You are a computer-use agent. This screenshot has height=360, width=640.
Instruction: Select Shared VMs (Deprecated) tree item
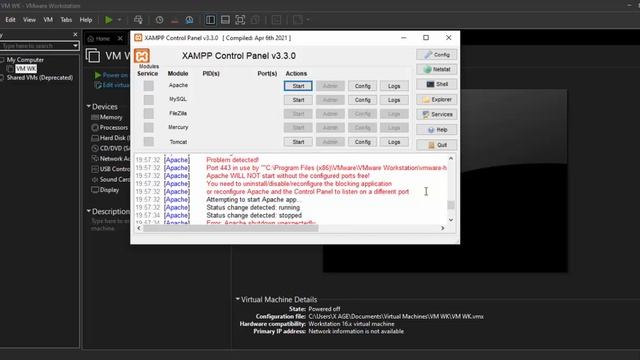(x=40, y=78)
